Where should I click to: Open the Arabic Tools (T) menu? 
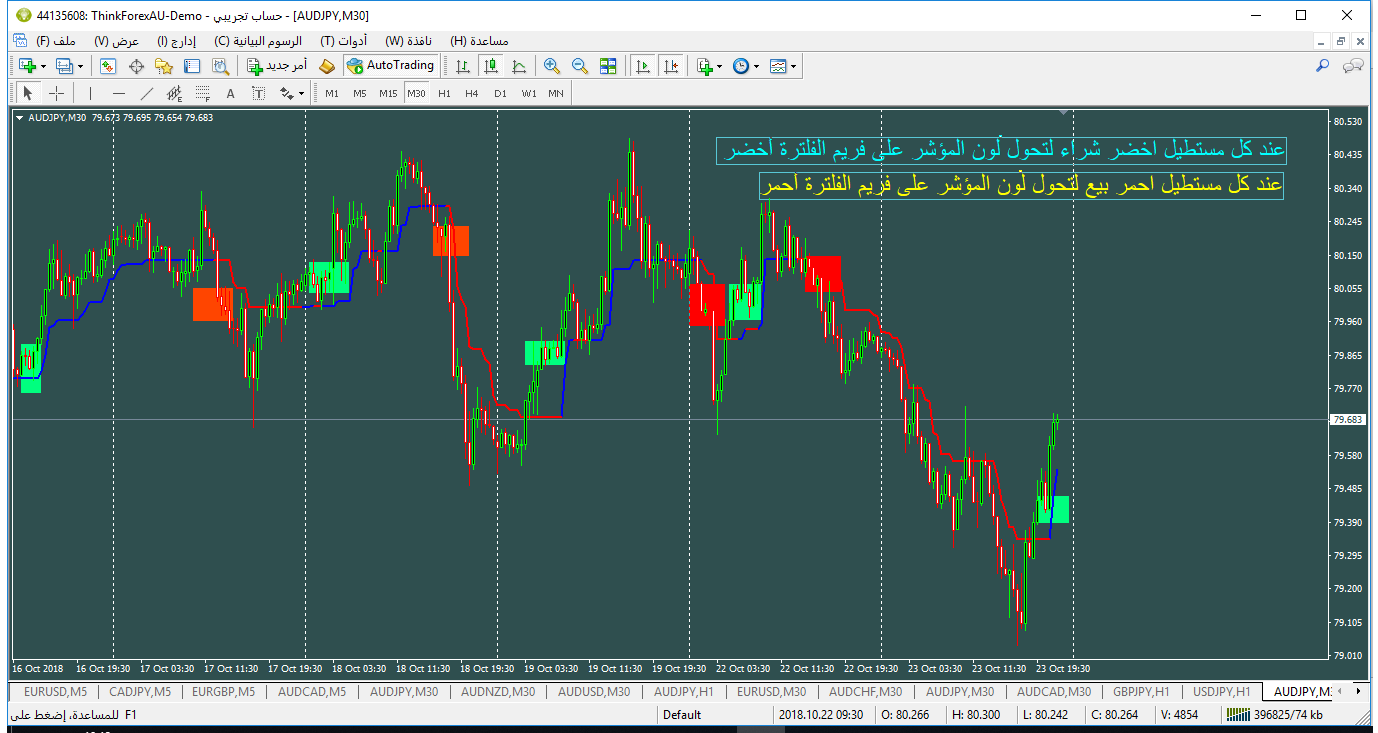point(343,41)
